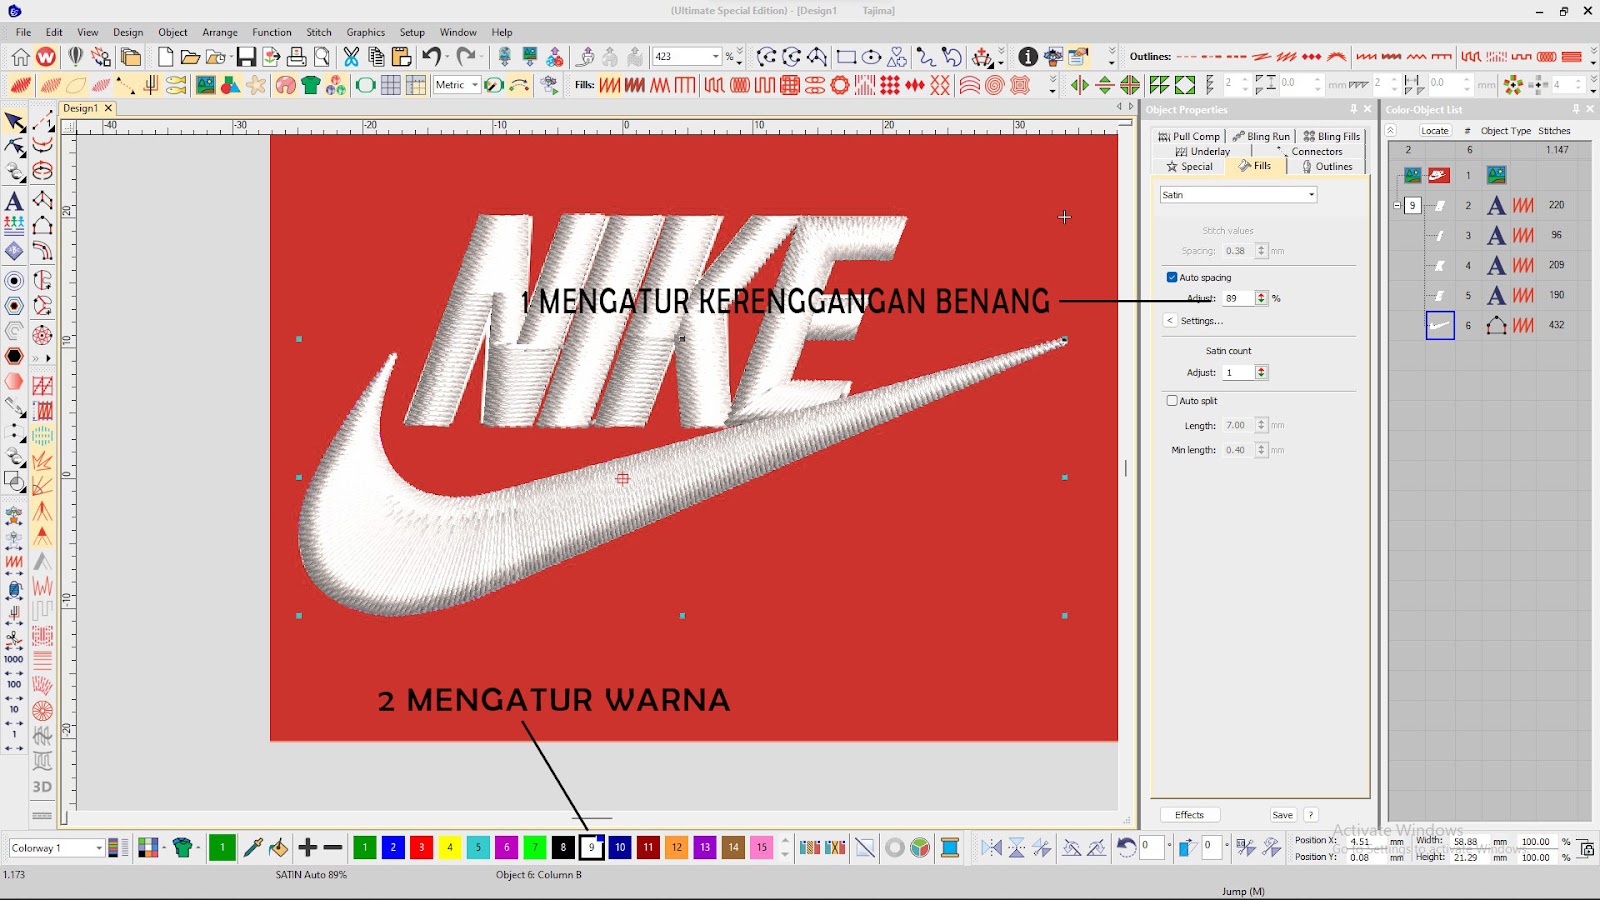Switch to the Outlines tab in Object Properties

click(x=1327, y=167)
